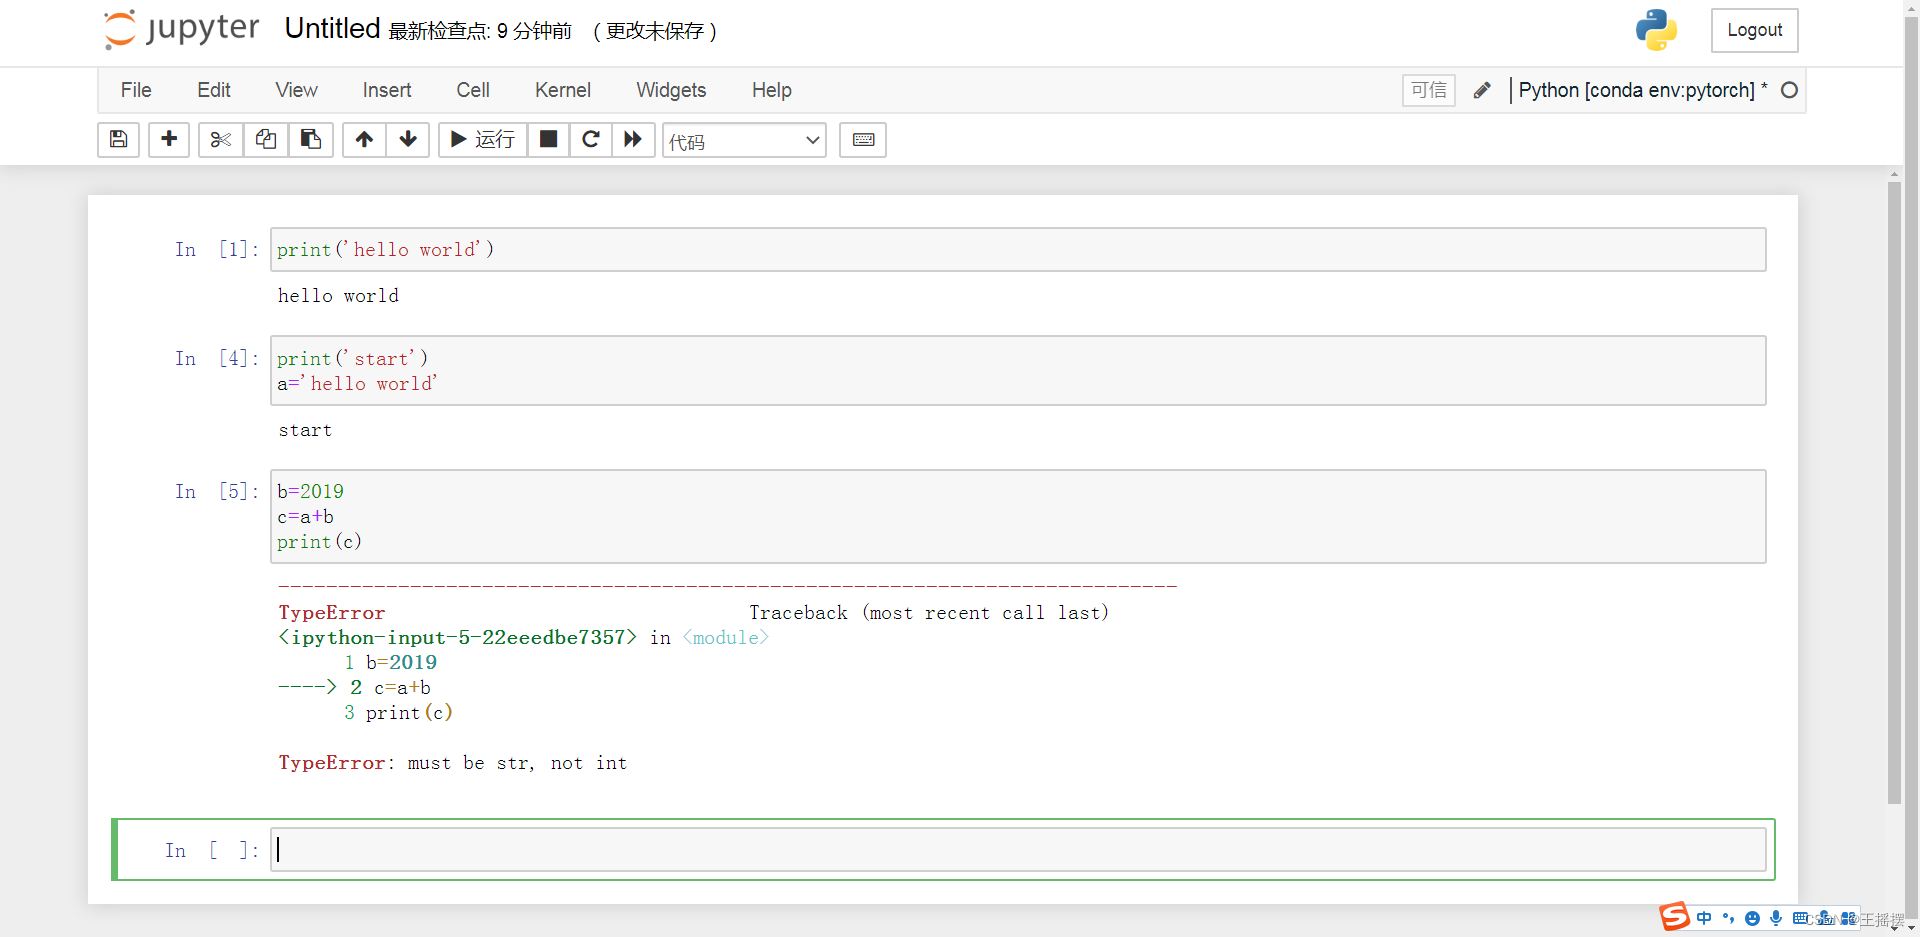The height and width of the screenshot is (937, 1920).
Task: Log out with the Logout button
Action: coord(1754,30)
